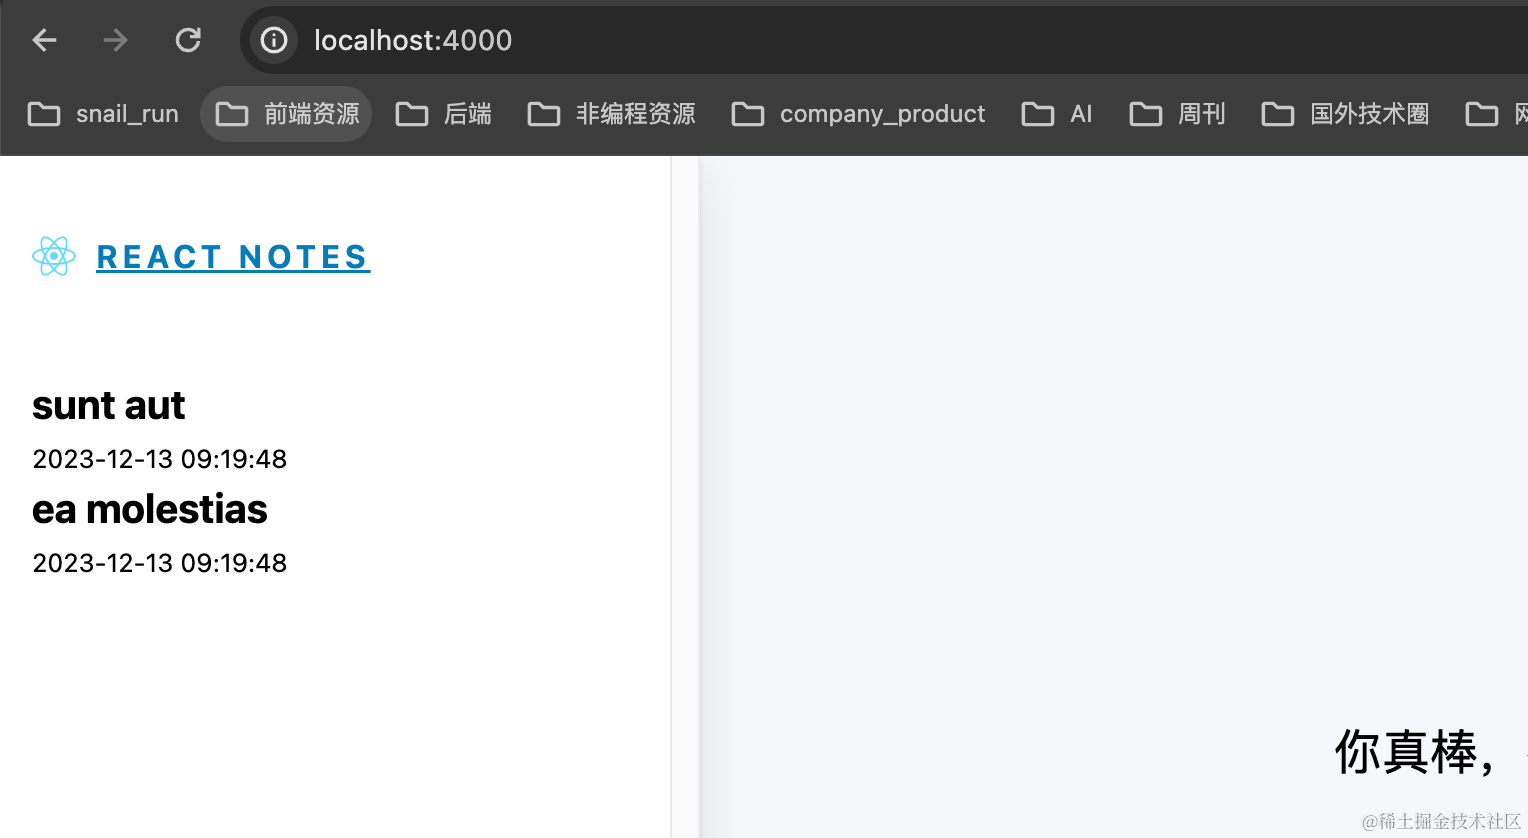Open the 周刊 bookmark folder
The height and width of the screenshot is (838, 1528).
[1177, 114]
